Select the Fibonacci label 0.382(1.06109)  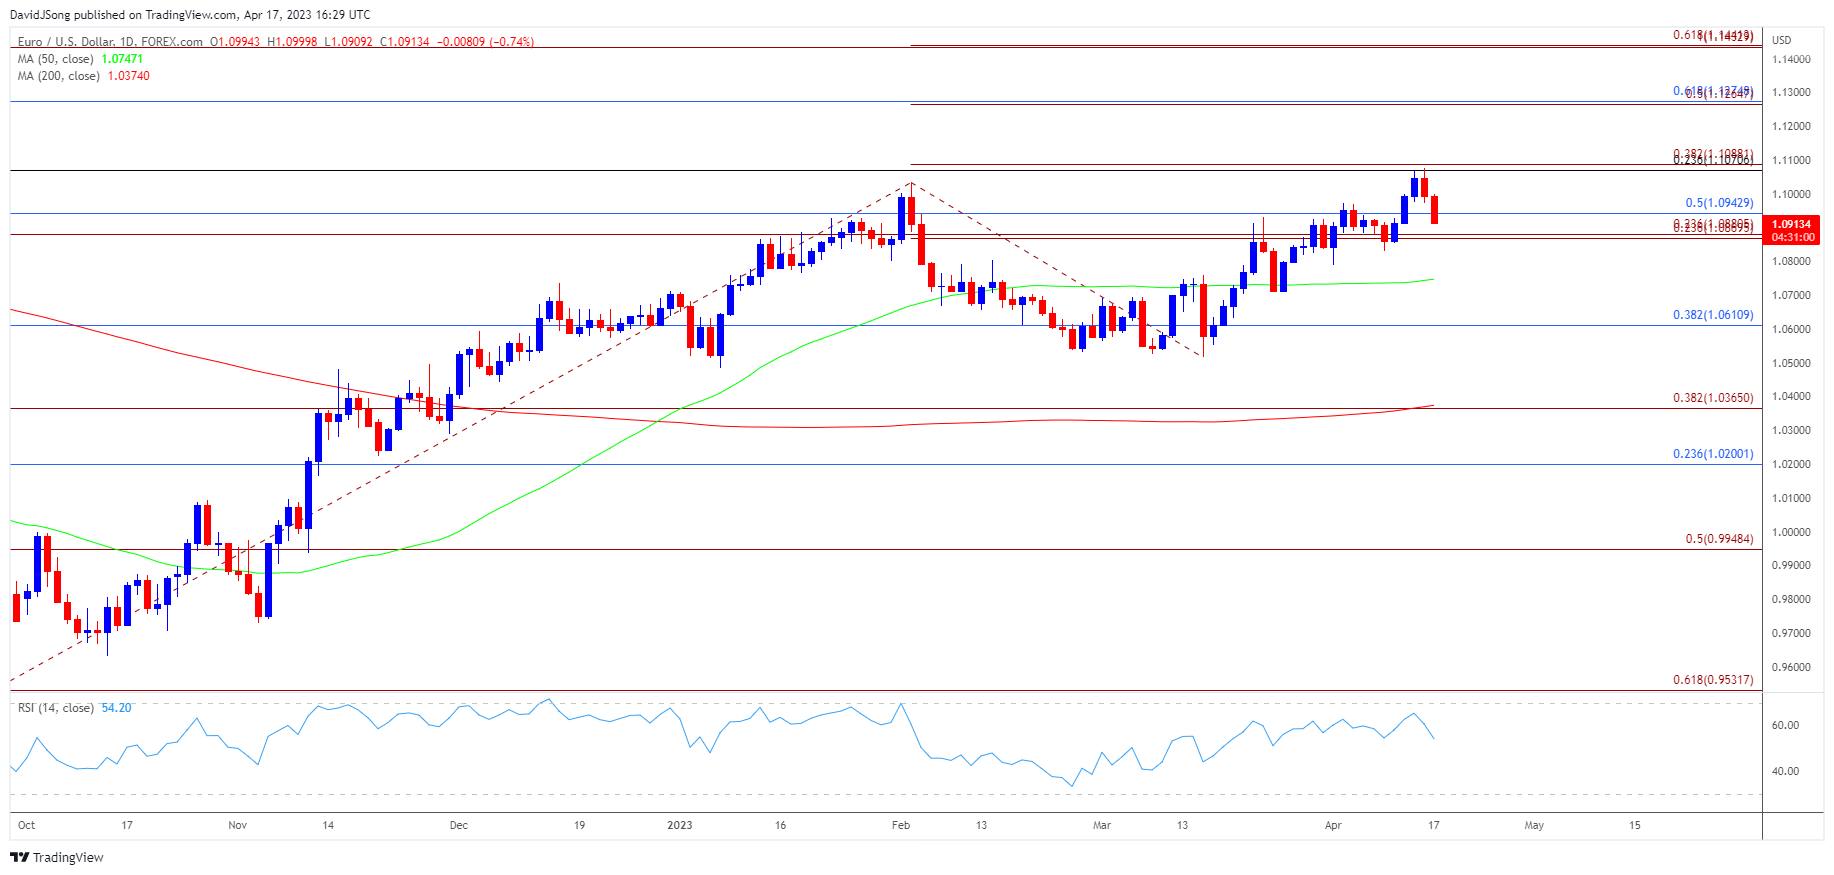point(1713,315)
